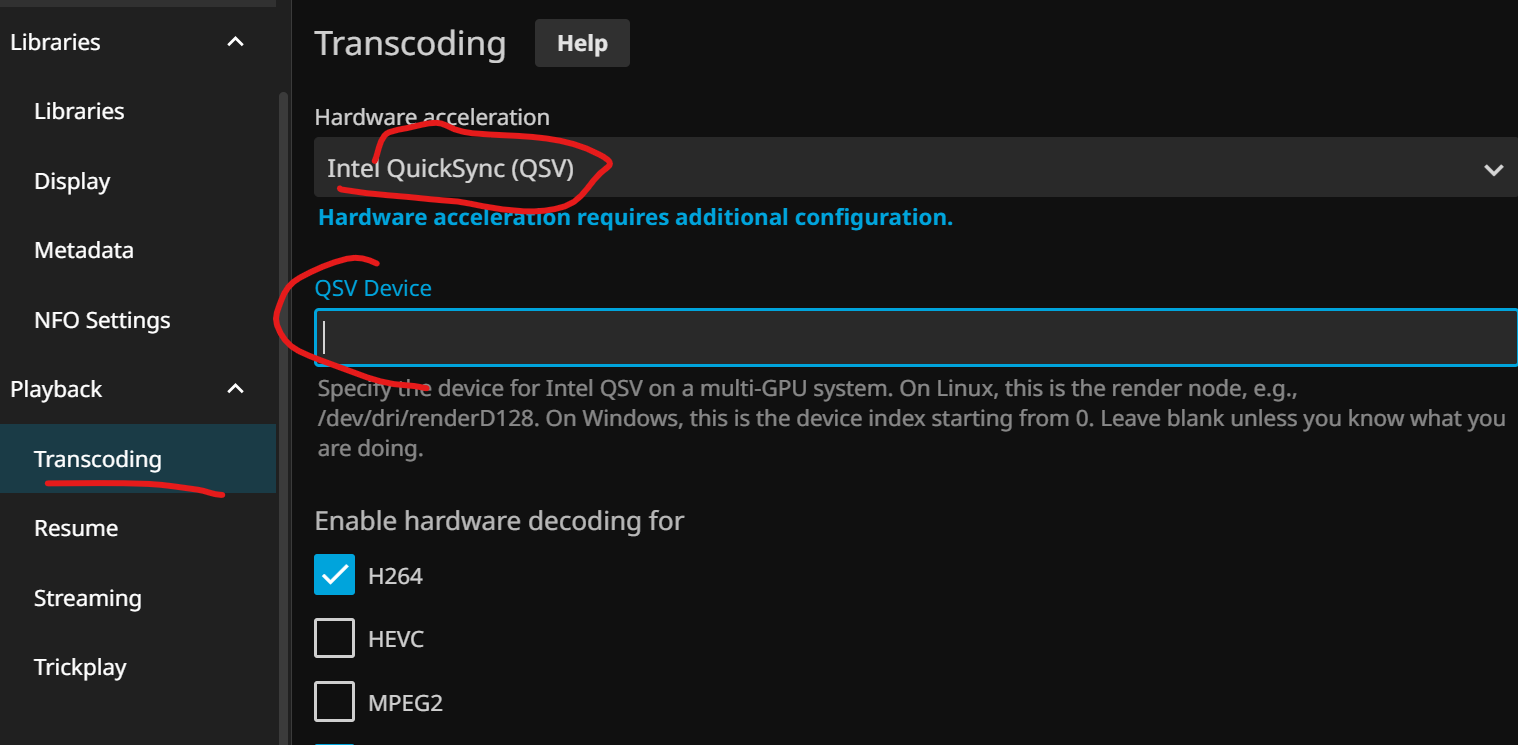This screenshot has height=745, width=1518.
Task: Open hardware acceleration additional configuration link
Action: (x=635, y=217)
